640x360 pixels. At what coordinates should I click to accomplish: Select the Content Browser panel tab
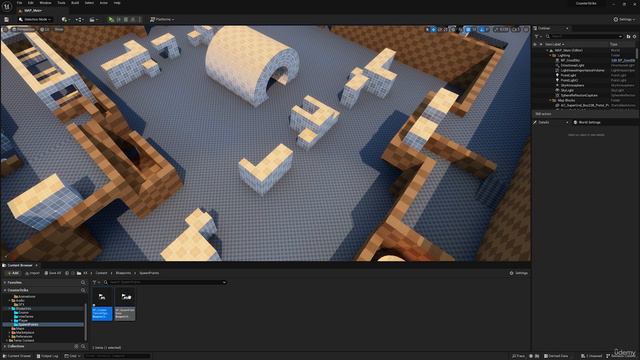(x=20, y=265)
